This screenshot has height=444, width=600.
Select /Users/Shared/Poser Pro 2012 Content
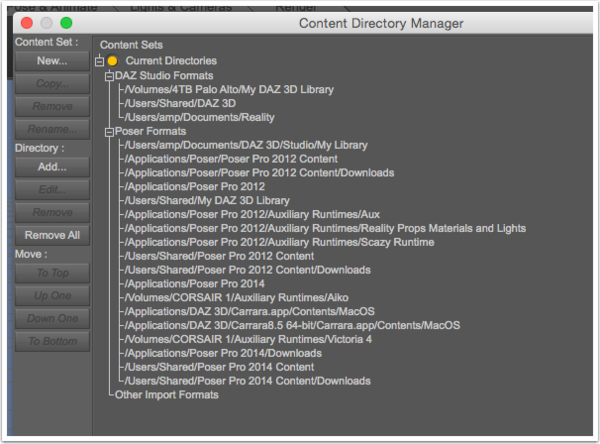(219, 256)
